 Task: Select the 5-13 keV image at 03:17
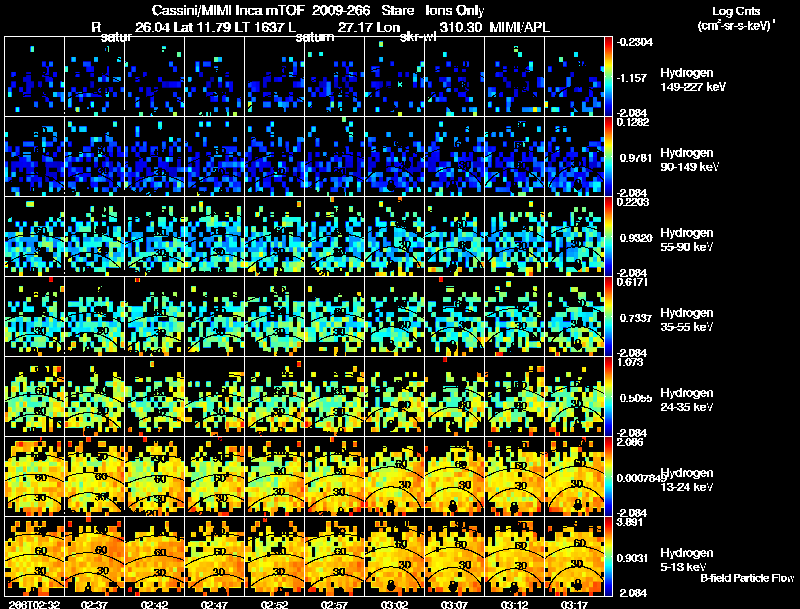574,557
